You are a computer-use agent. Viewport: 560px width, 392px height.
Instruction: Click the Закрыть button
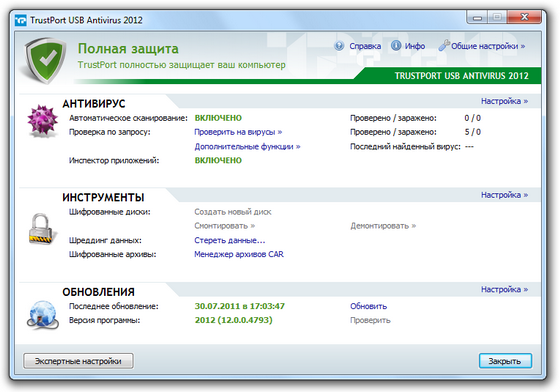(505, 361)
